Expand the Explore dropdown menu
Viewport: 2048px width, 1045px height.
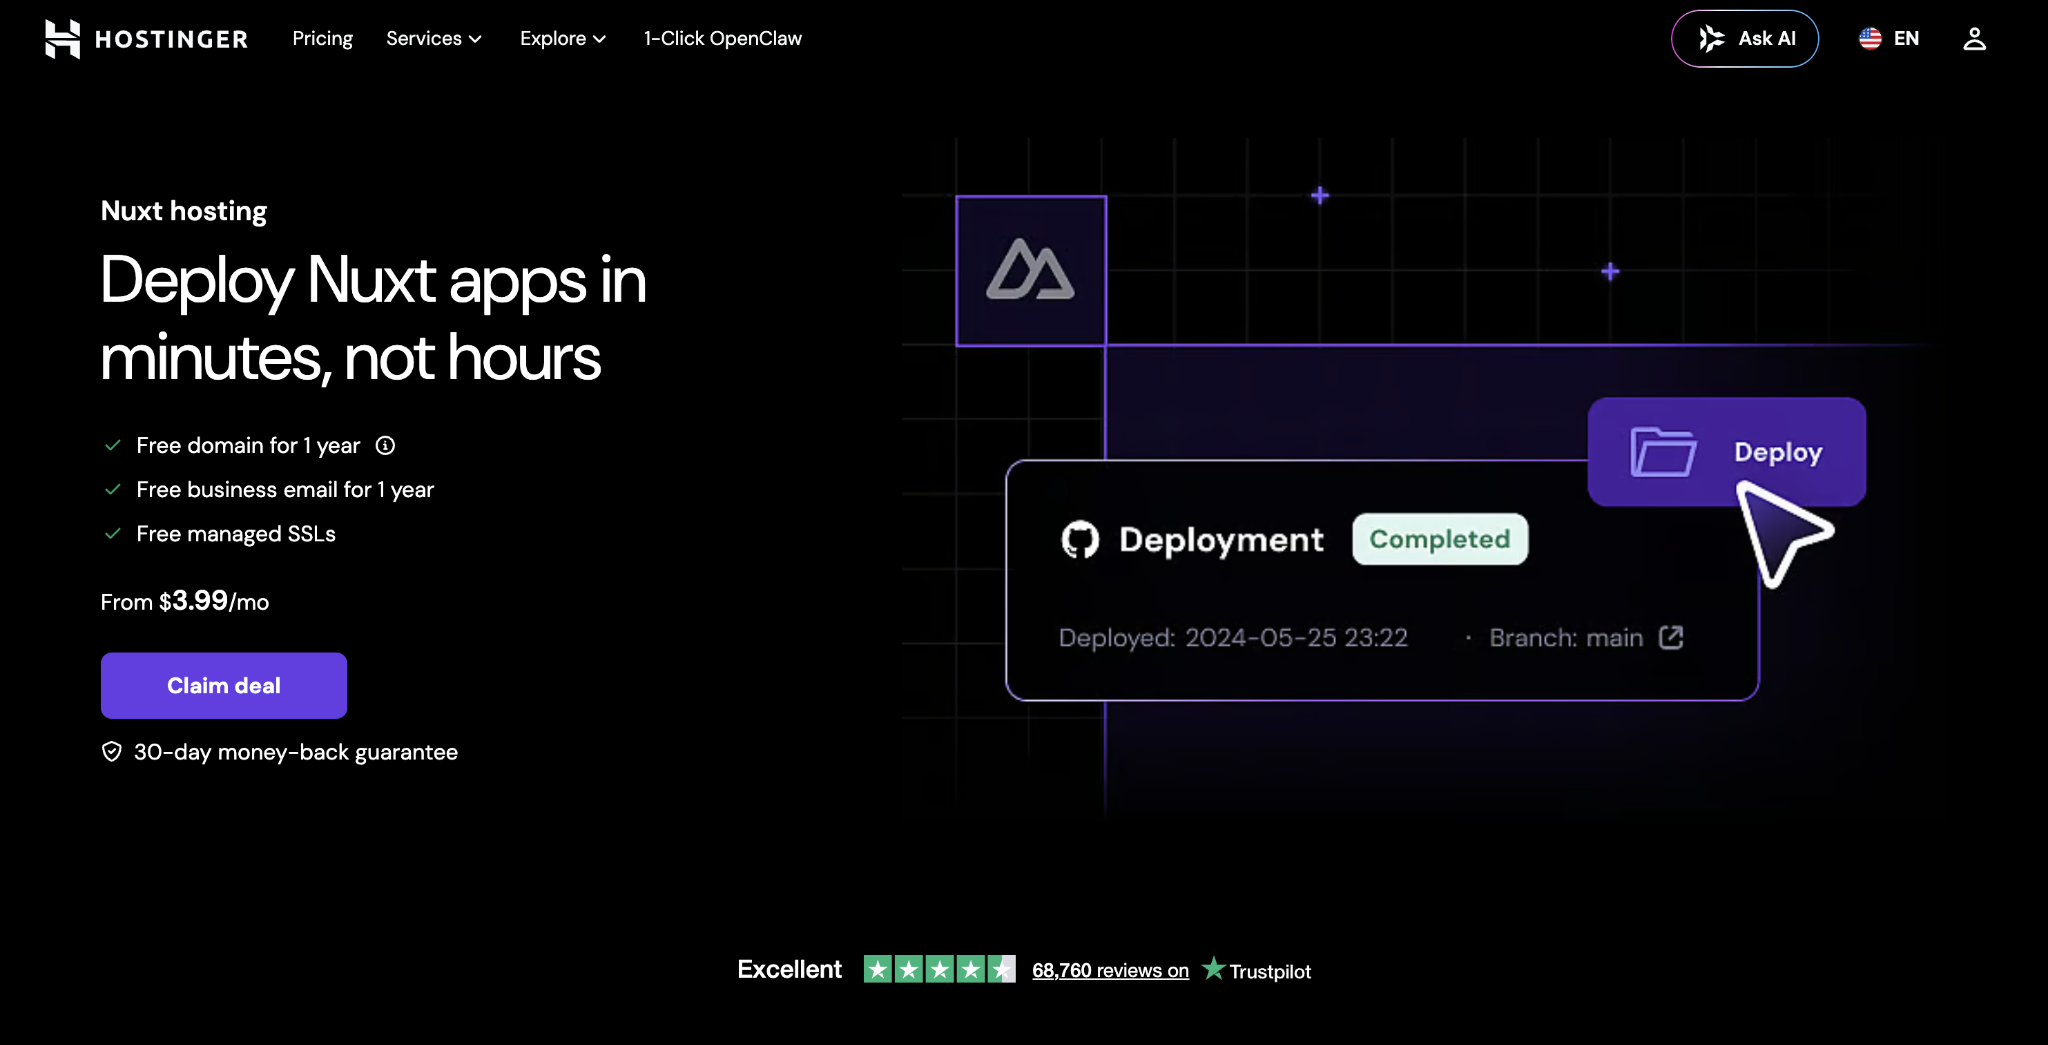563,39
